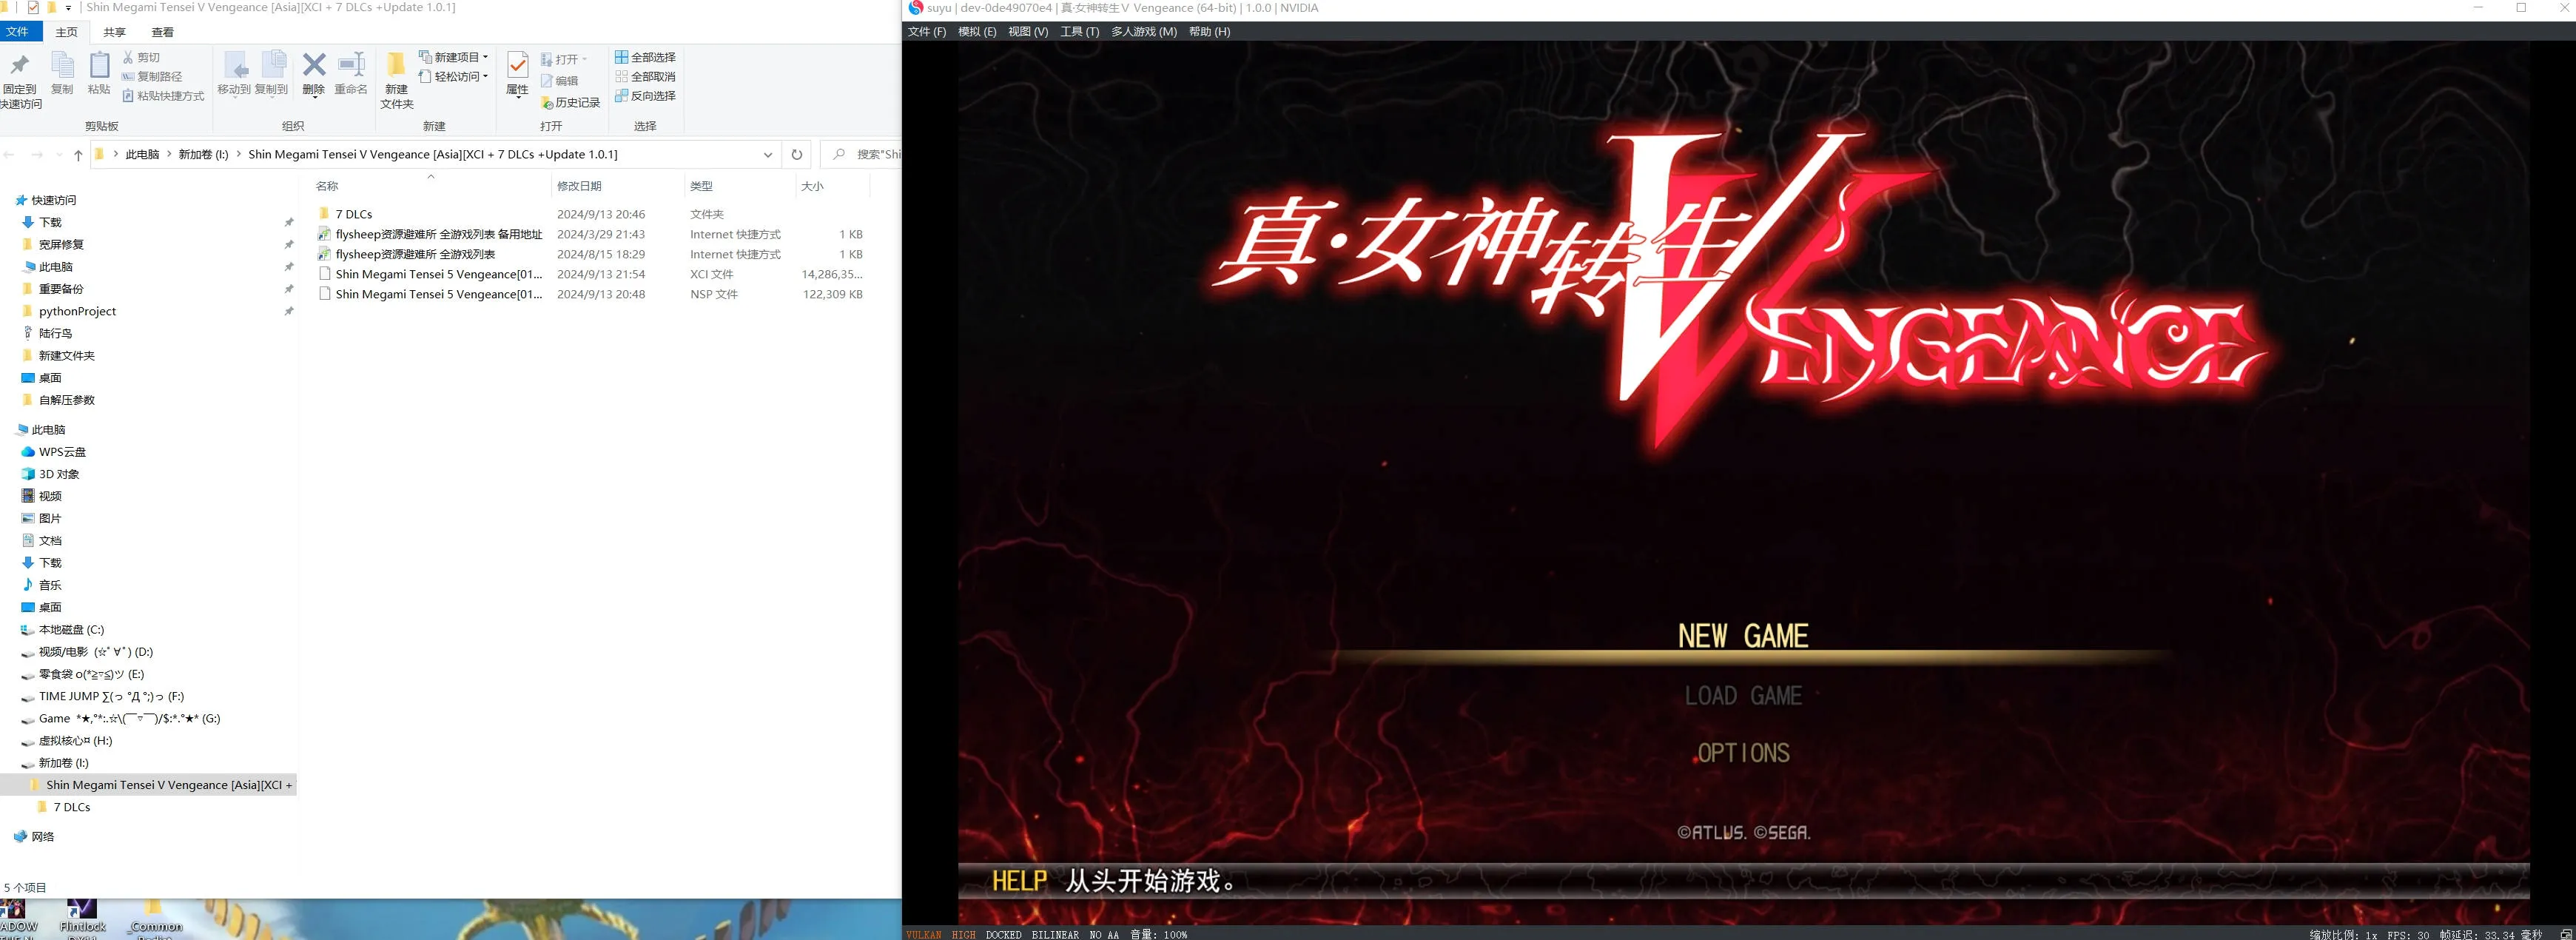Sort files by 修改日期 column header

617,186
